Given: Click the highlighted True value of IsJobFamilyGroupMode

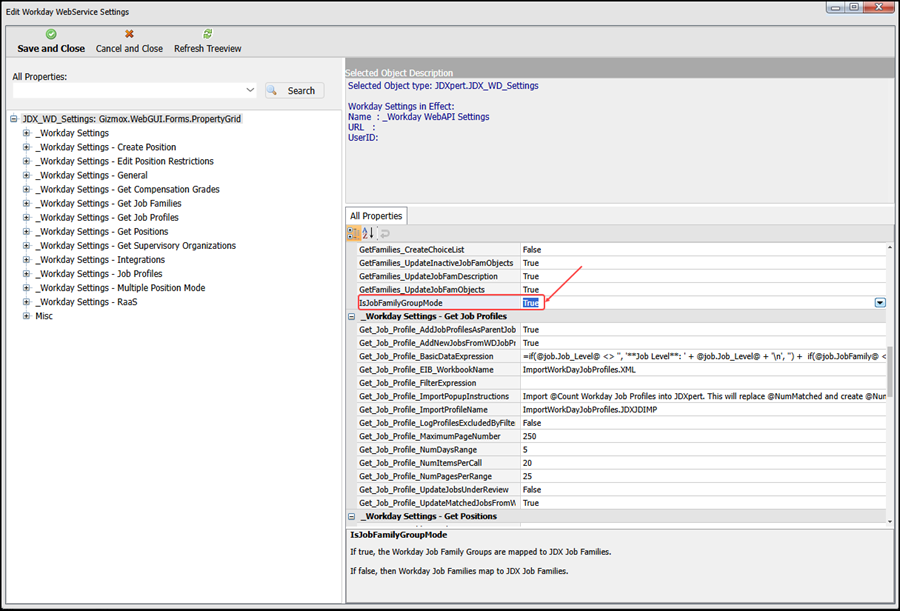Looking at the screenshot, I should point(530,303).
